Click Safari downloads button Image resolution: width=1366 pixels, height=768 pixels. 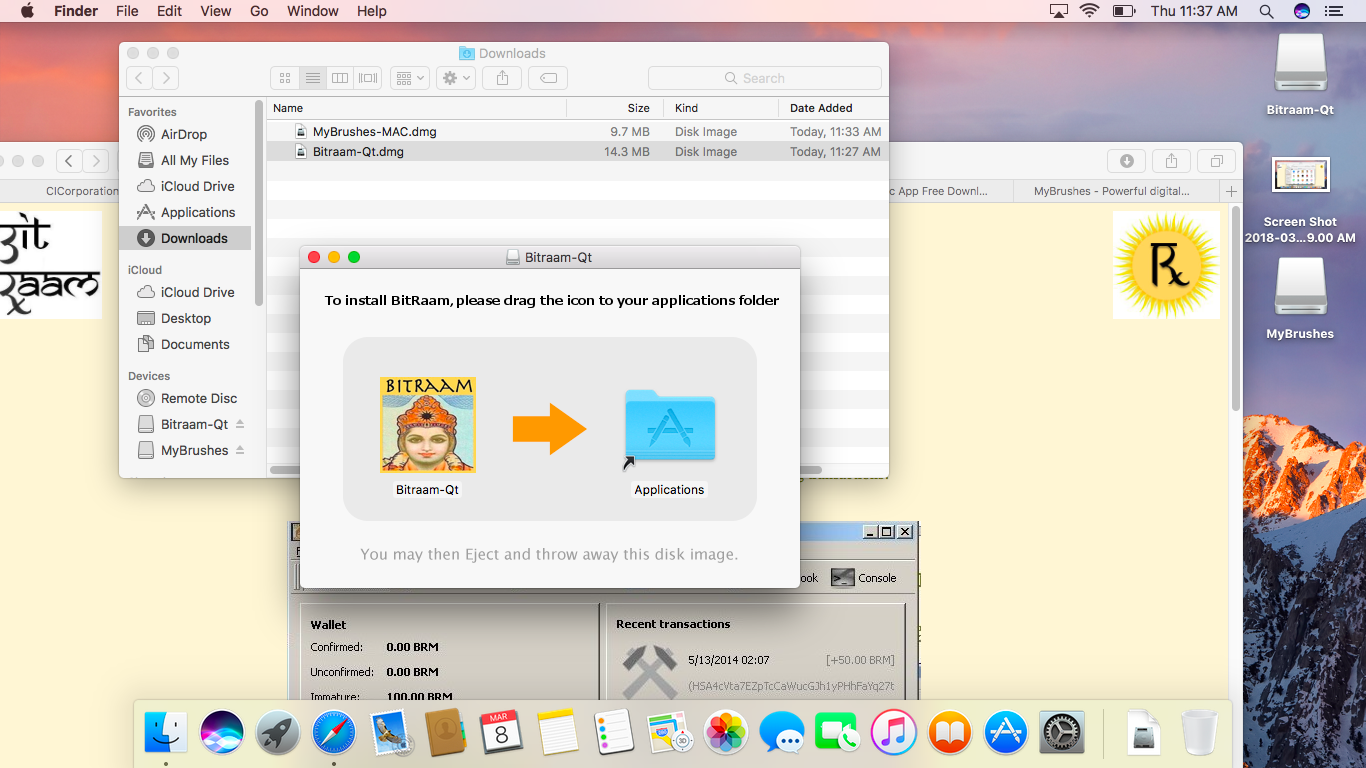[1126, 161]
